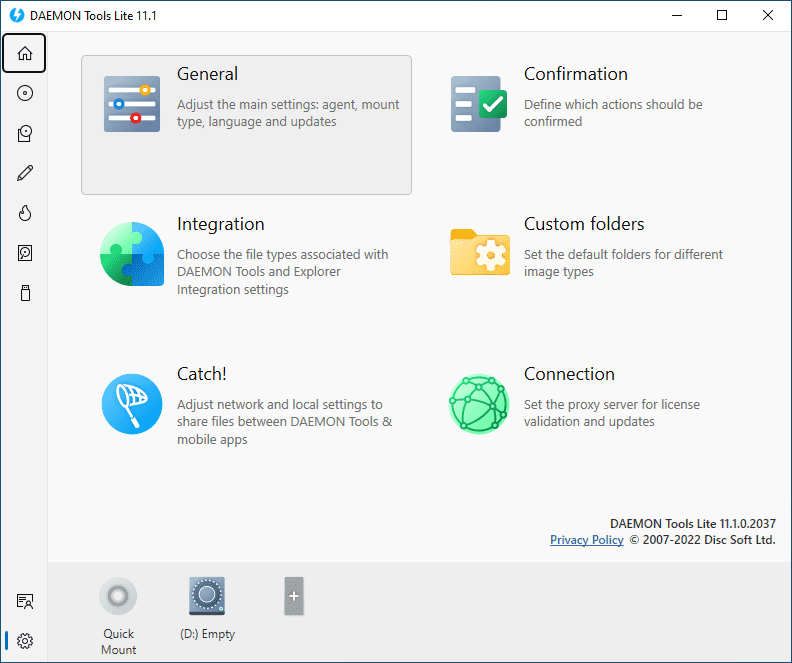Minimize the DAEMON Tools window

(x=677, y=15)
